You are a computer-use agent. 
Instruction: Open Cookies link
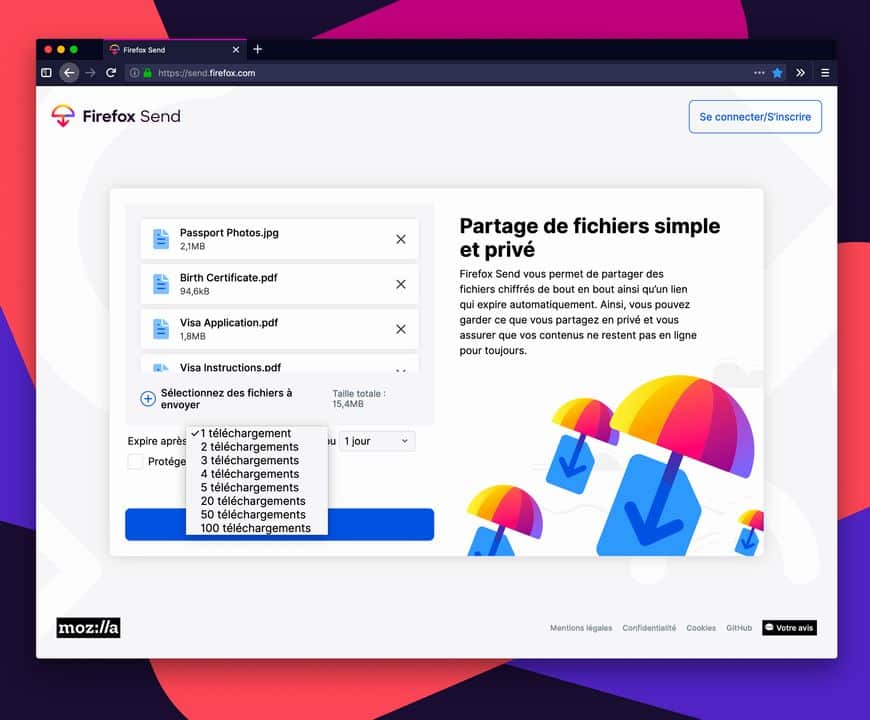pos(701,628)
